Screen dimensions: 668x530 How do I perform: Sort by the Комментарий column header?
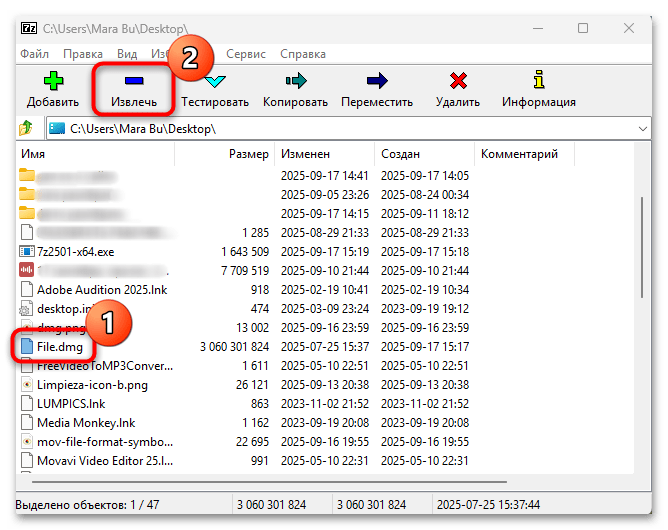point(524,154)
